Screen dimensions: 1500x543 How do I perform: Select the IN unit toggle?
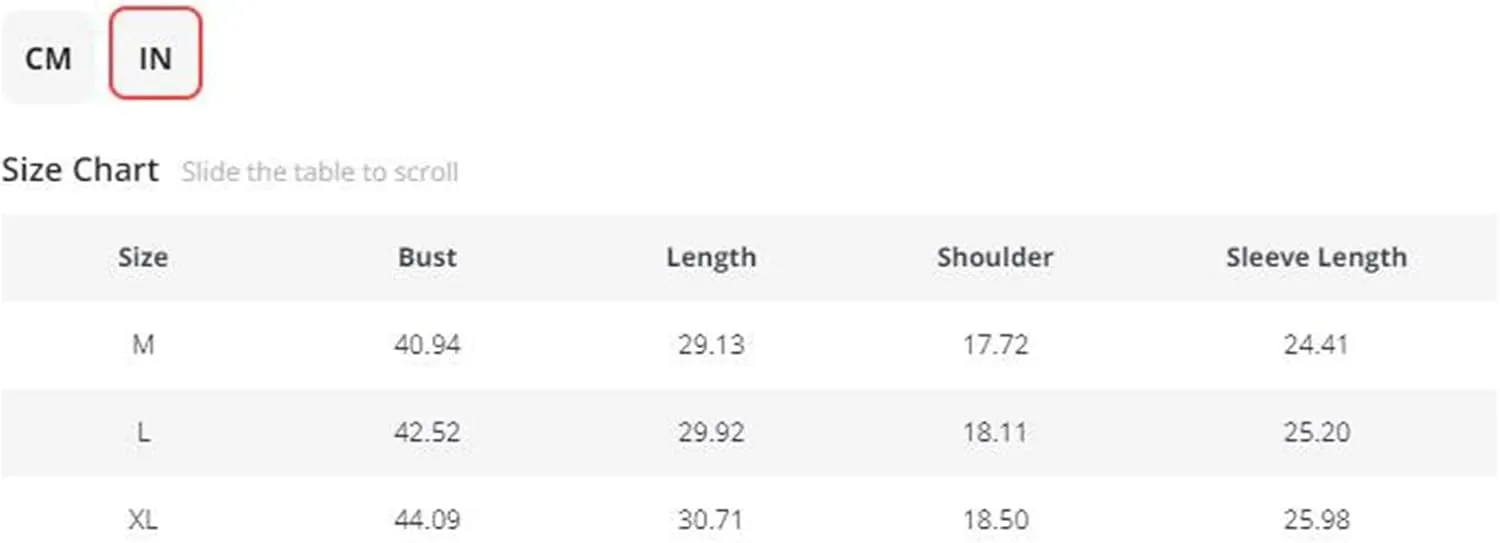[x=155, y=53]
